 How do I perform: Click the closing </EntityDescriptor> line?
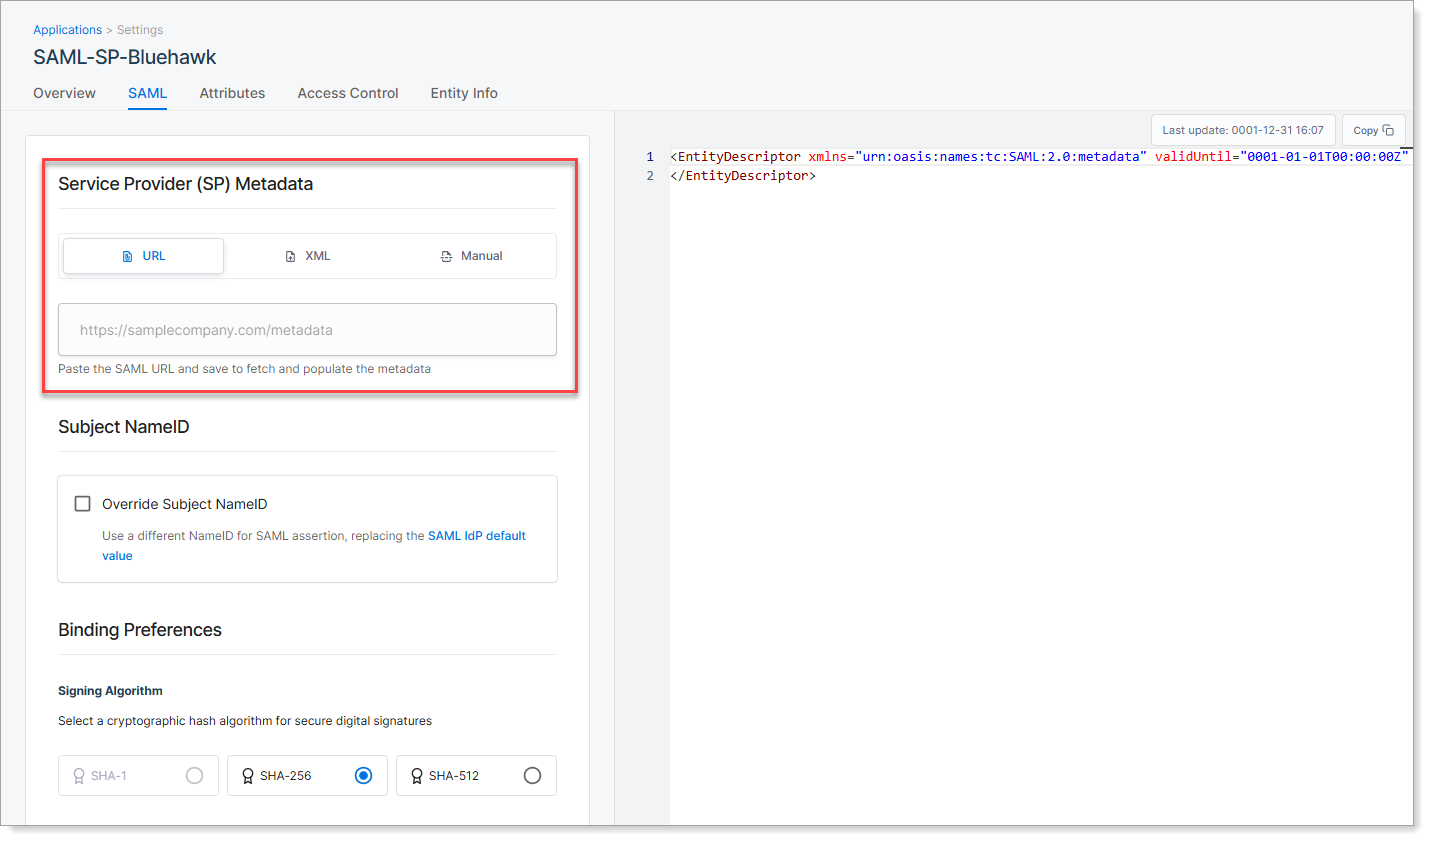click(x=743, y=176)
